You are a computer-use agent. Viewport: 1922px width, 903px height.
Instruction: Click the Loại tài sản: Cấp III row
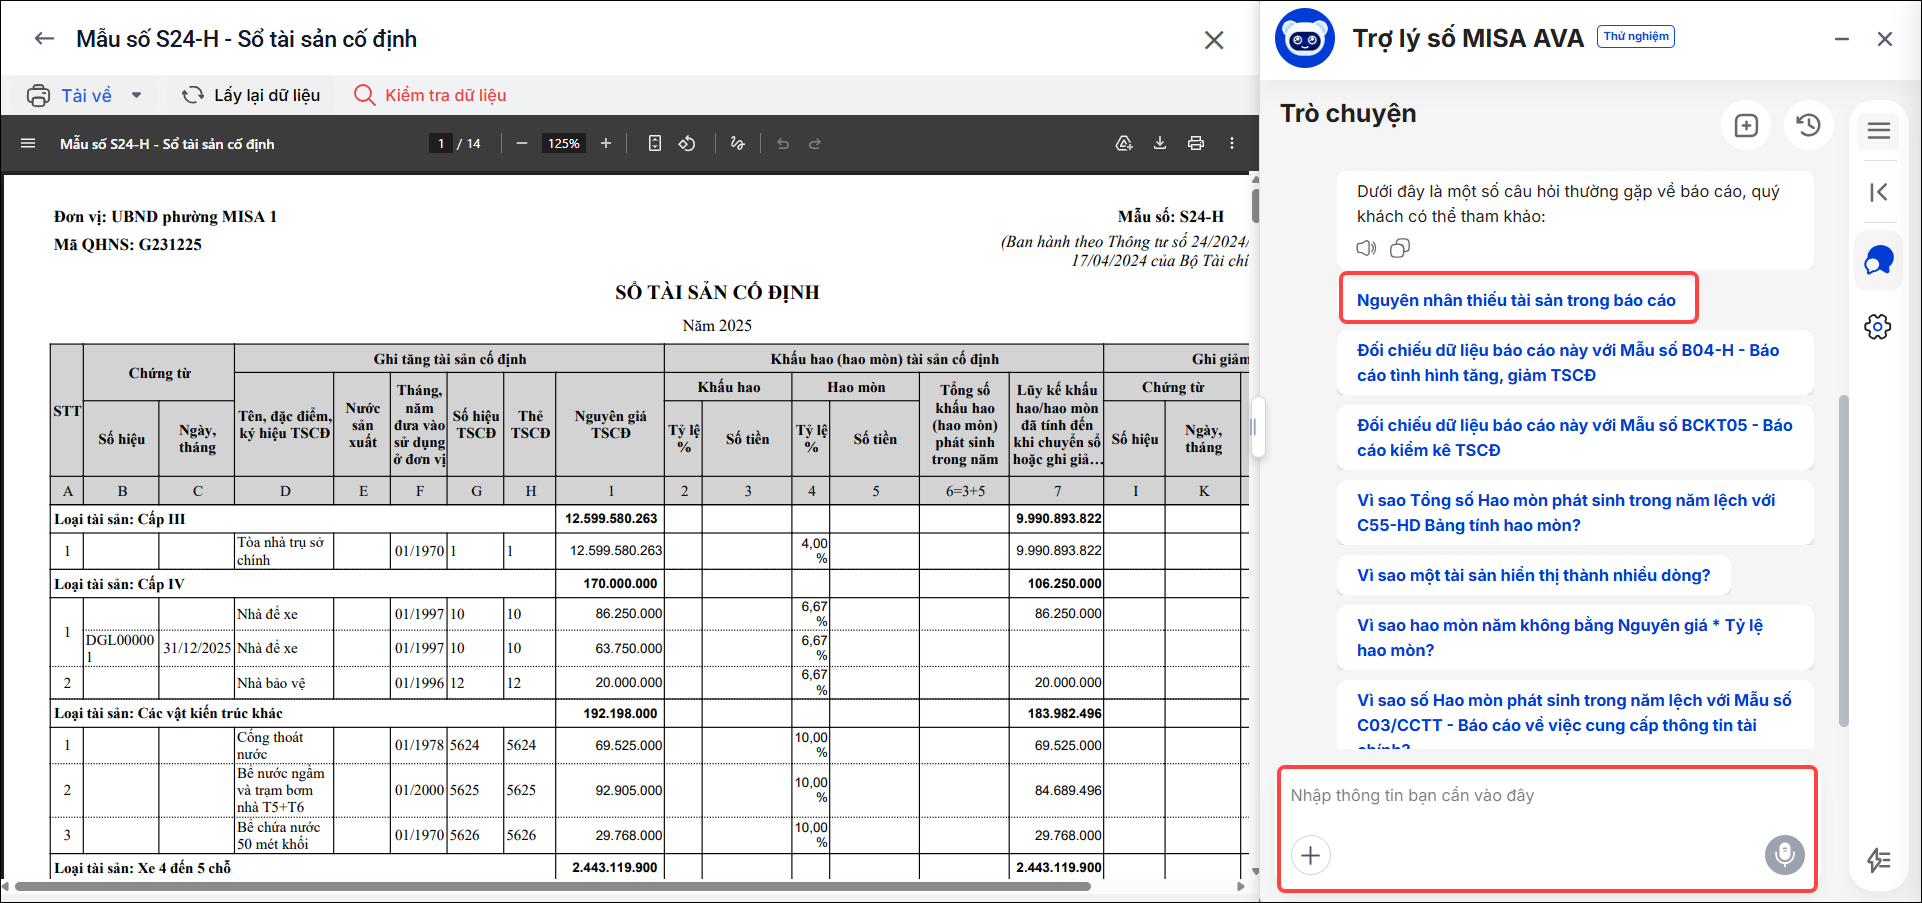click(650, 519)
